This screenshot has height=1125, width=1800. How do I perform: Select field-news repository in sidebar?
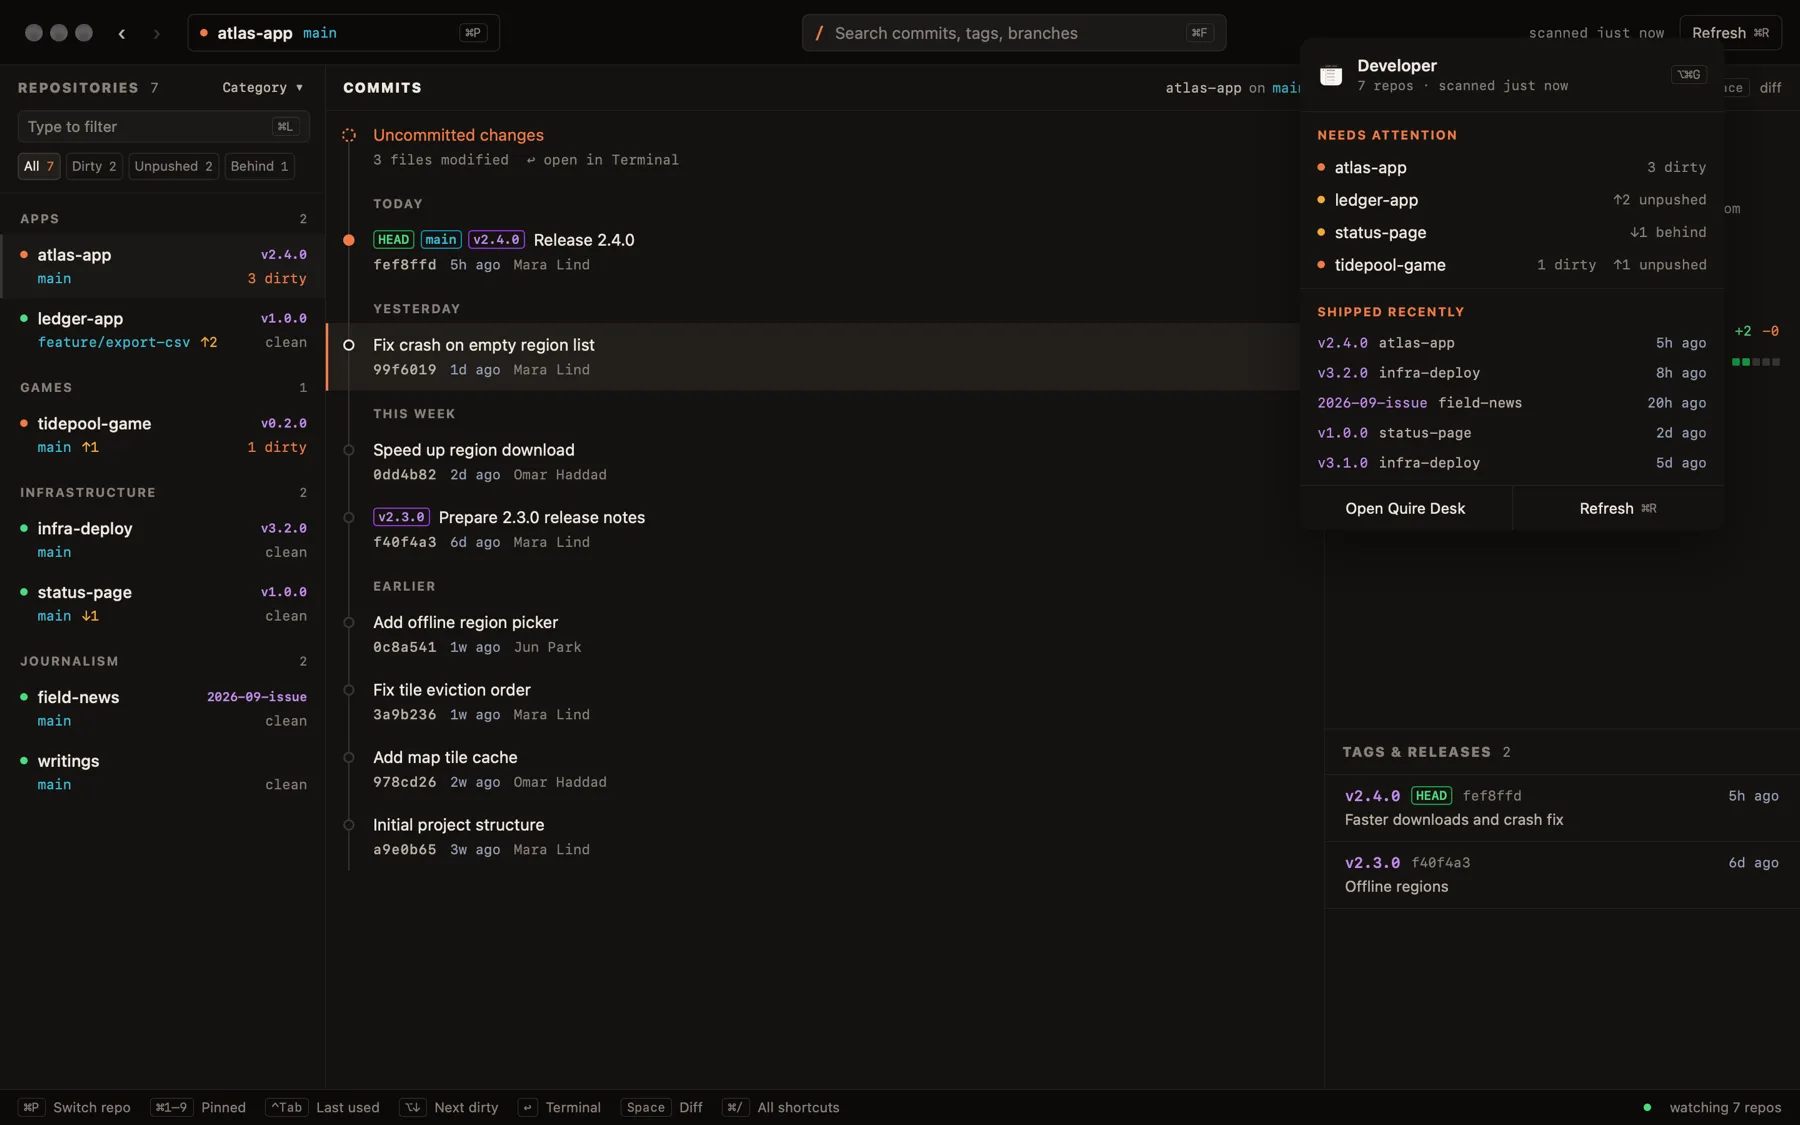(163, 709)
